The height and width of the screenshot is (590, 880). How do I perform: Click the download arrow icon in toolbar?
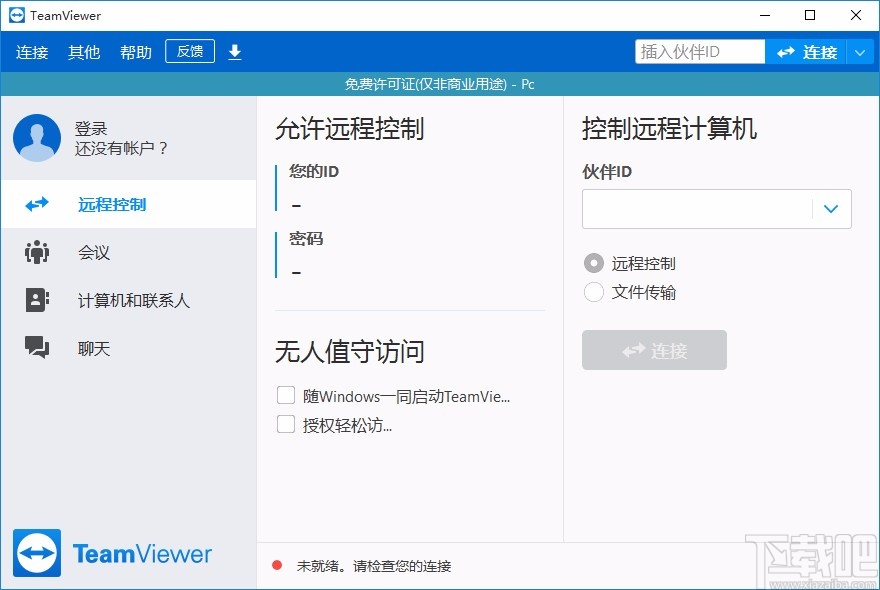pos(234,51)
